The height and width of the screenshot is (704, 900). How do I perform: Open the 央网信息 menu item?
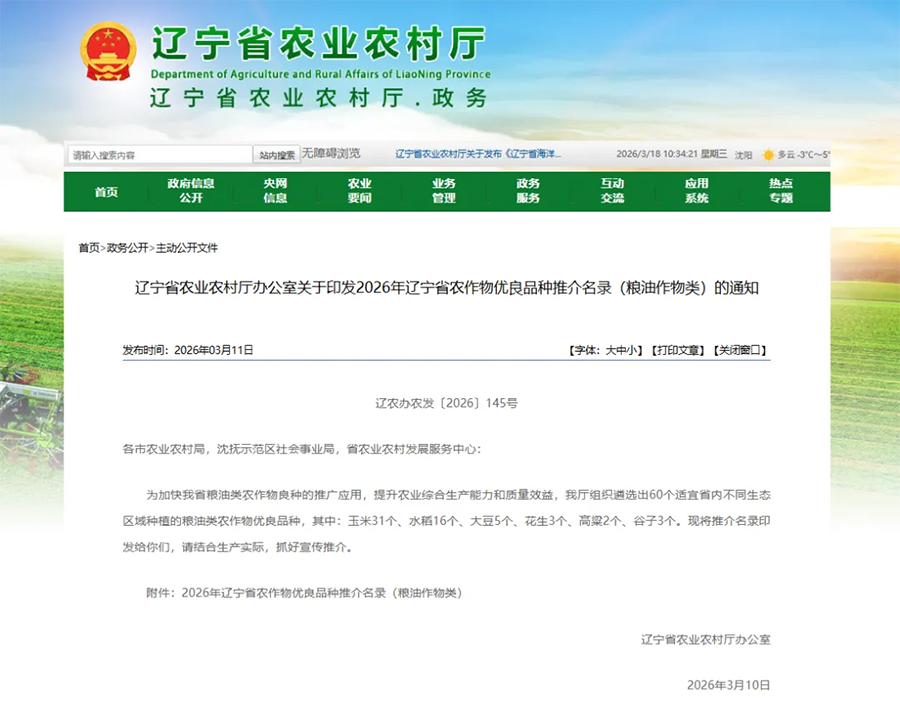click(275, 191)
